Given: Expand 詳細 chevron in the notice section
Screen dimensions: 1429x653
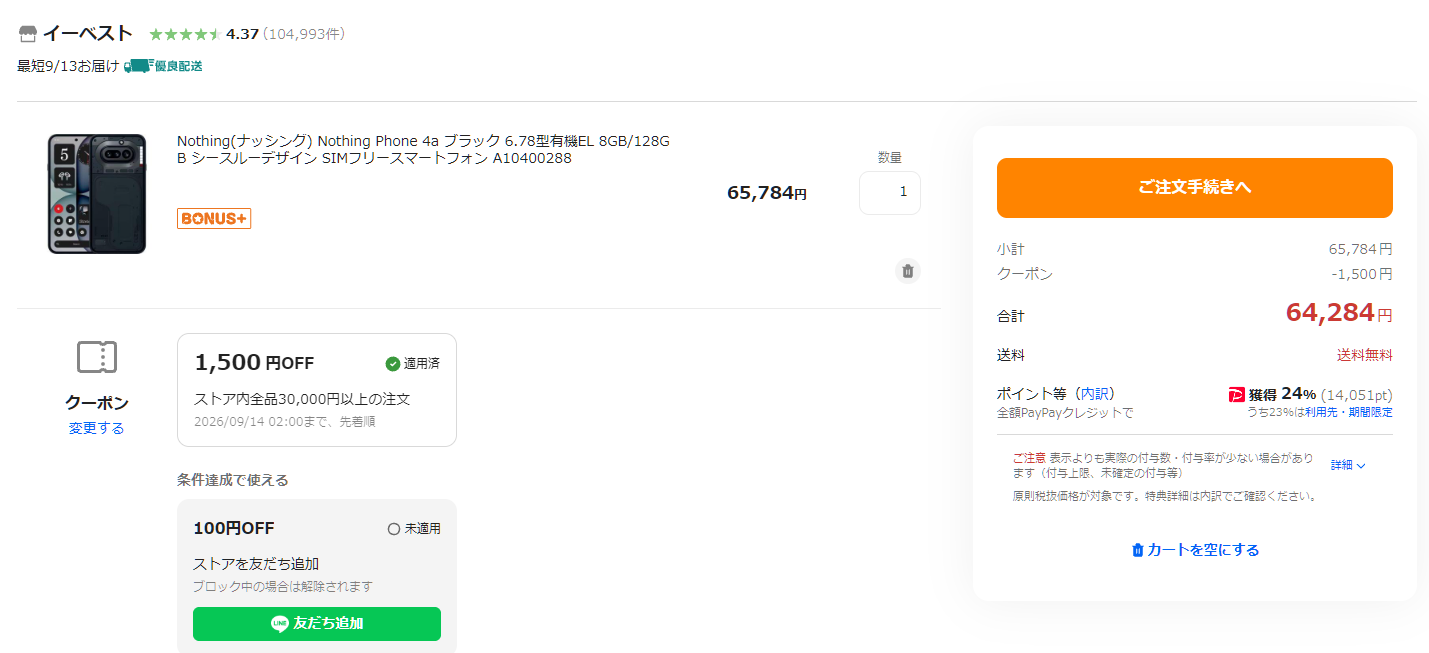Looking at the screenshot, I should (x=1348, y=465).
